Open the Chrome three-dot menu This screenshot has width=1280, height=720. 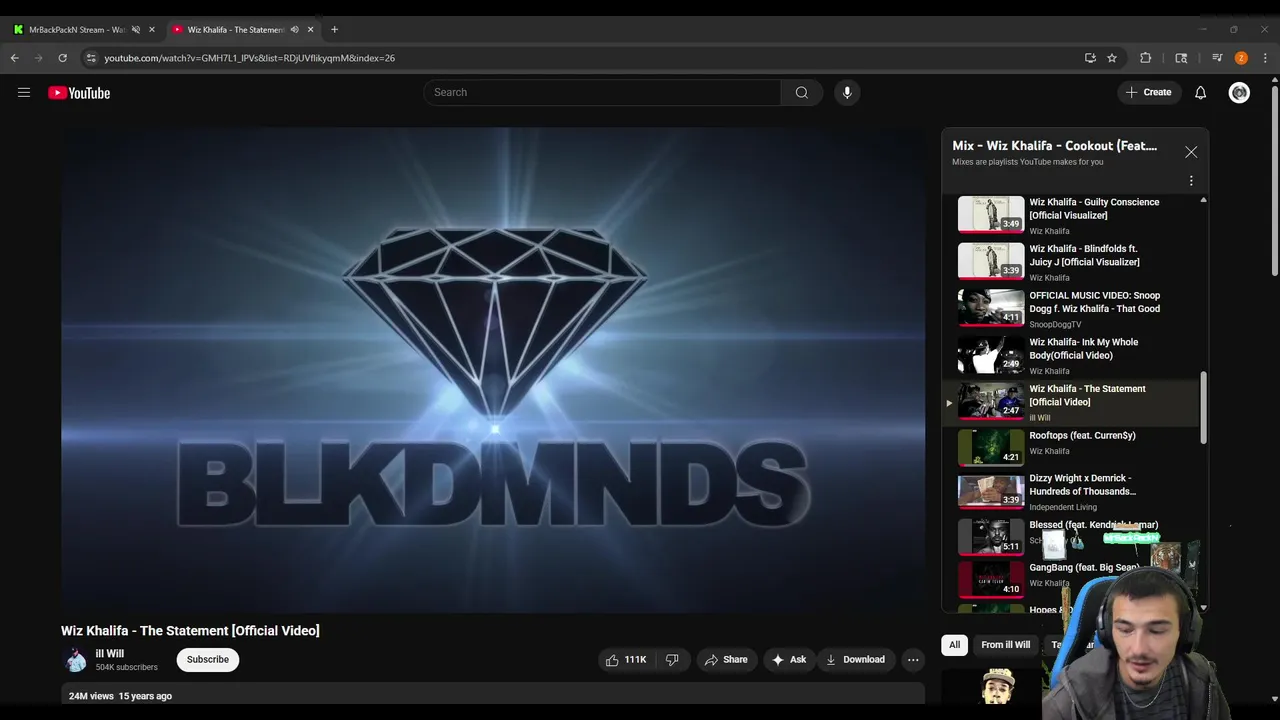click(x=1265, y=58)
